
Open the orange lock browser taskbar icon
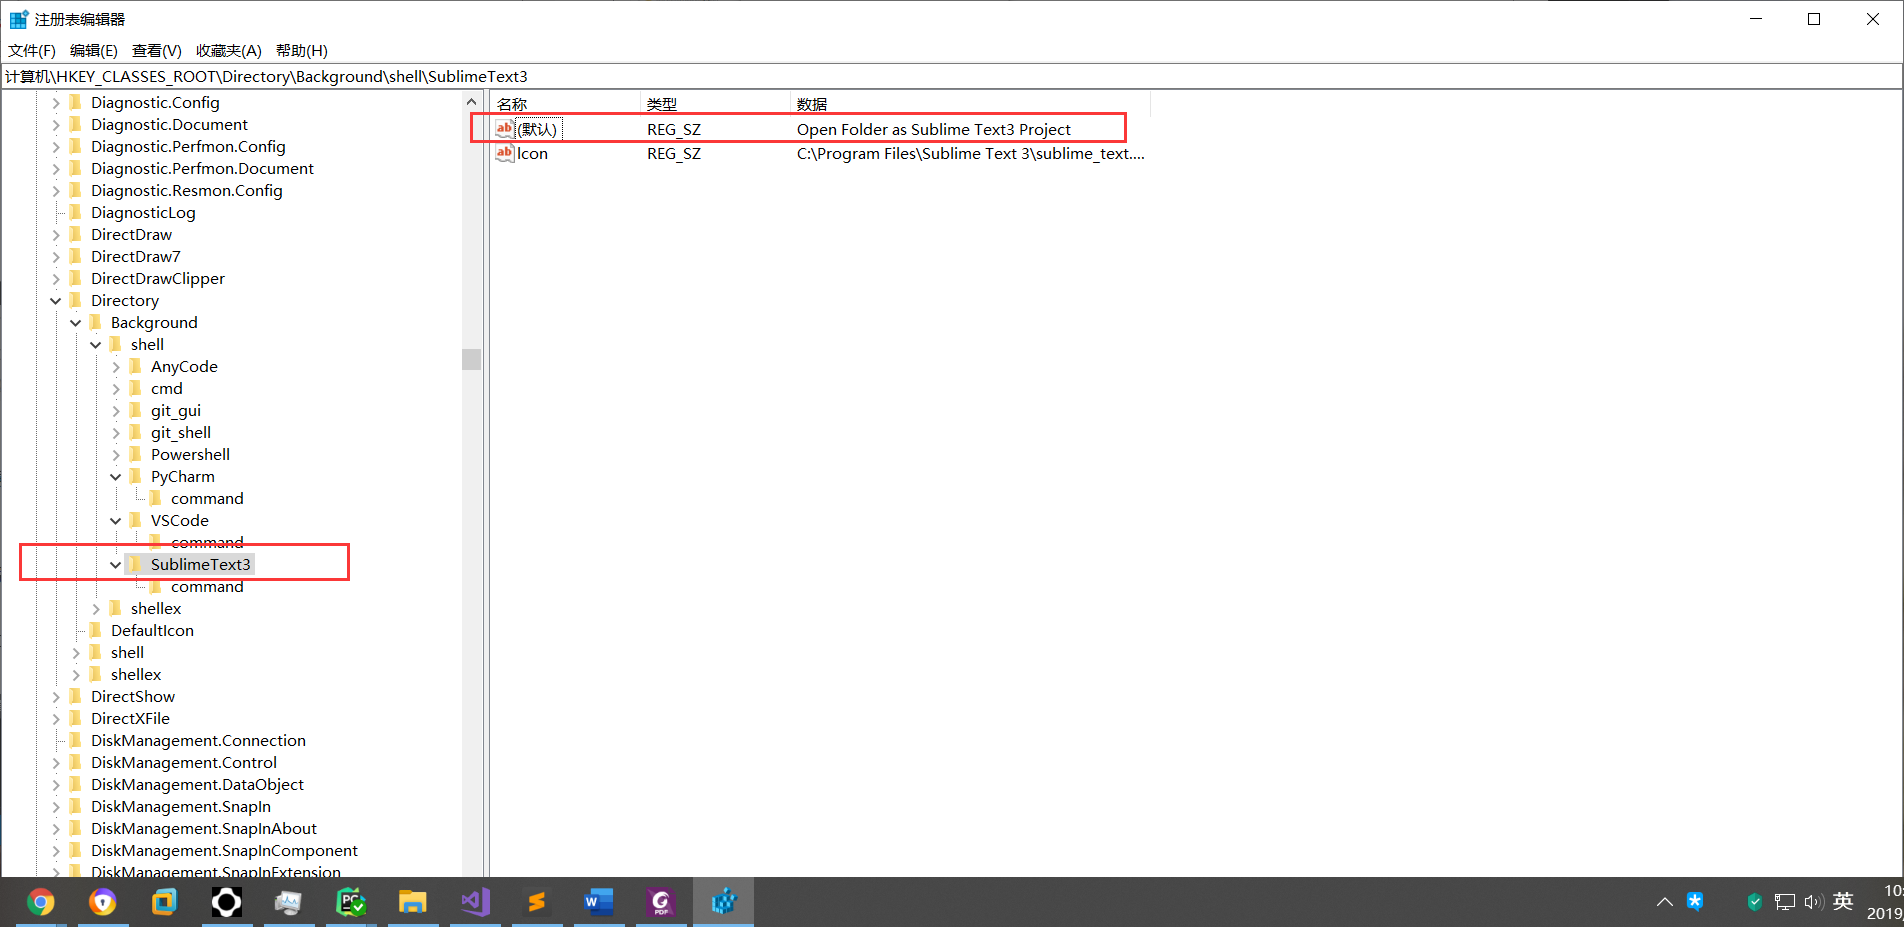click(x=102, y=903)
